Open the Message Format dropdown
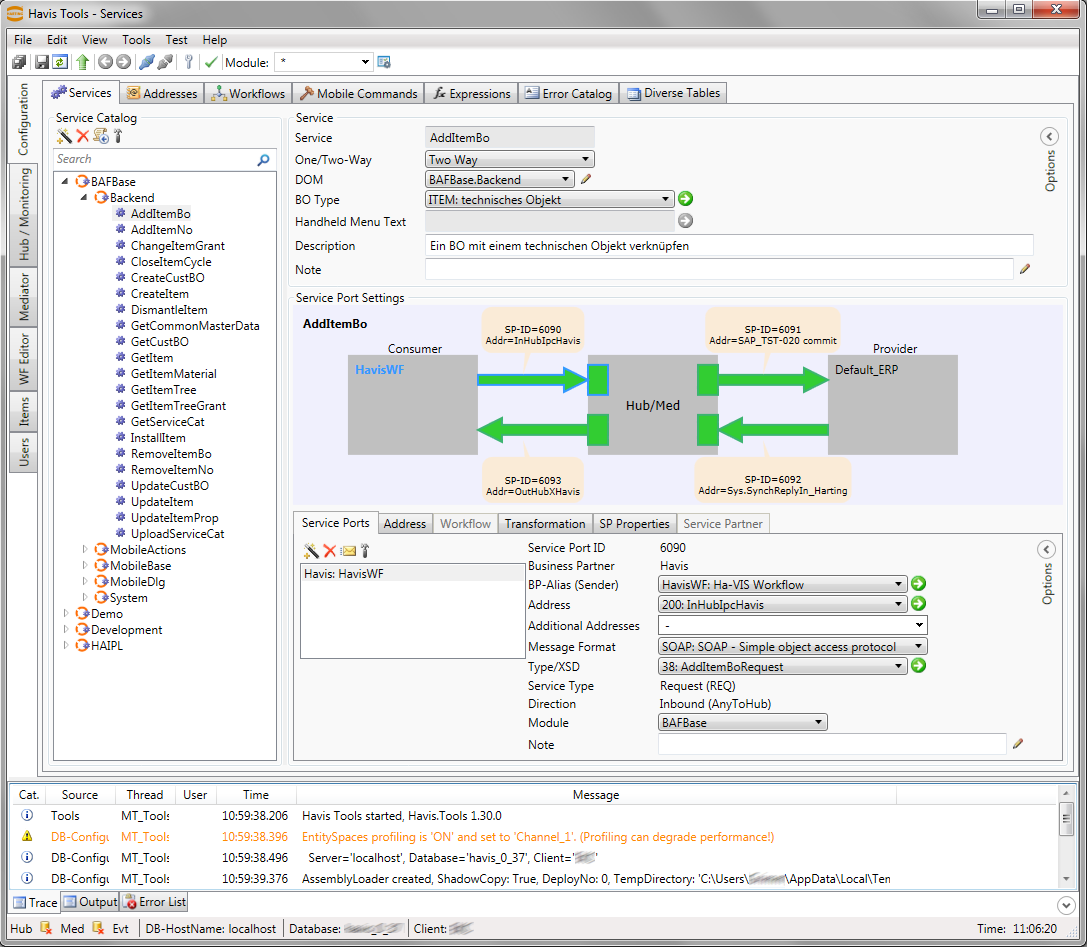The width and height of the screenshot is (1087, 947). click(793, 647)
